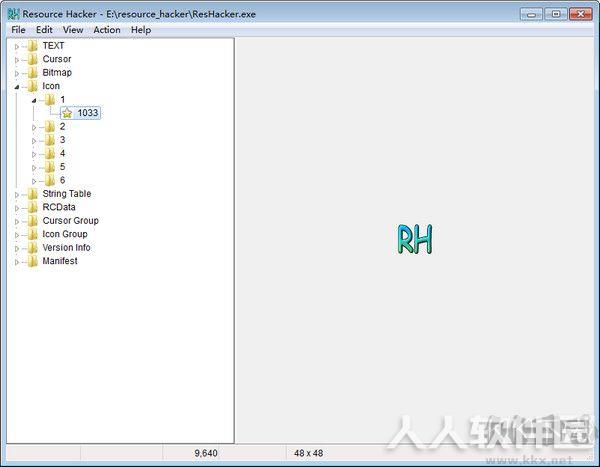Click the Manifest folder icon
This screenshot has width=600, height=467.
coord(33,261)
